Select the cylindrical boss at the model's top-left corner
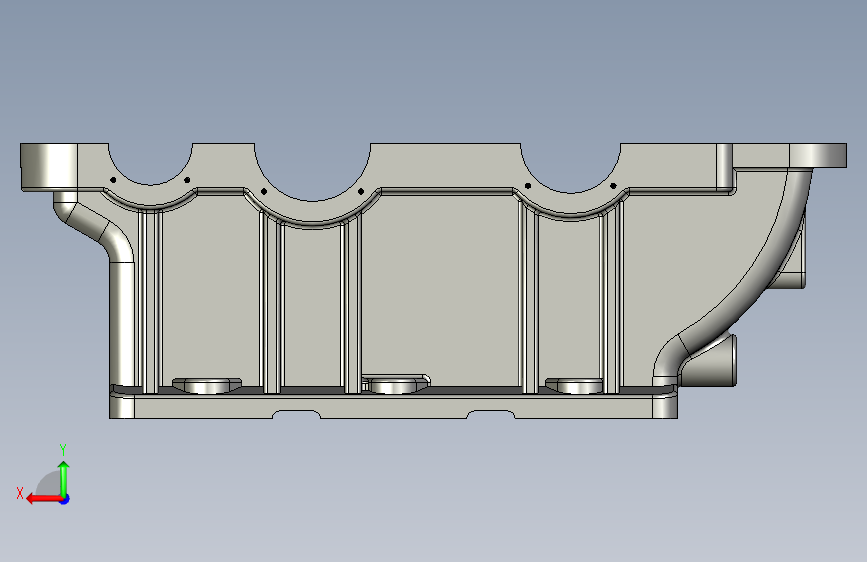Viewport: 867px width, 562px height. (x=49, y=167)
